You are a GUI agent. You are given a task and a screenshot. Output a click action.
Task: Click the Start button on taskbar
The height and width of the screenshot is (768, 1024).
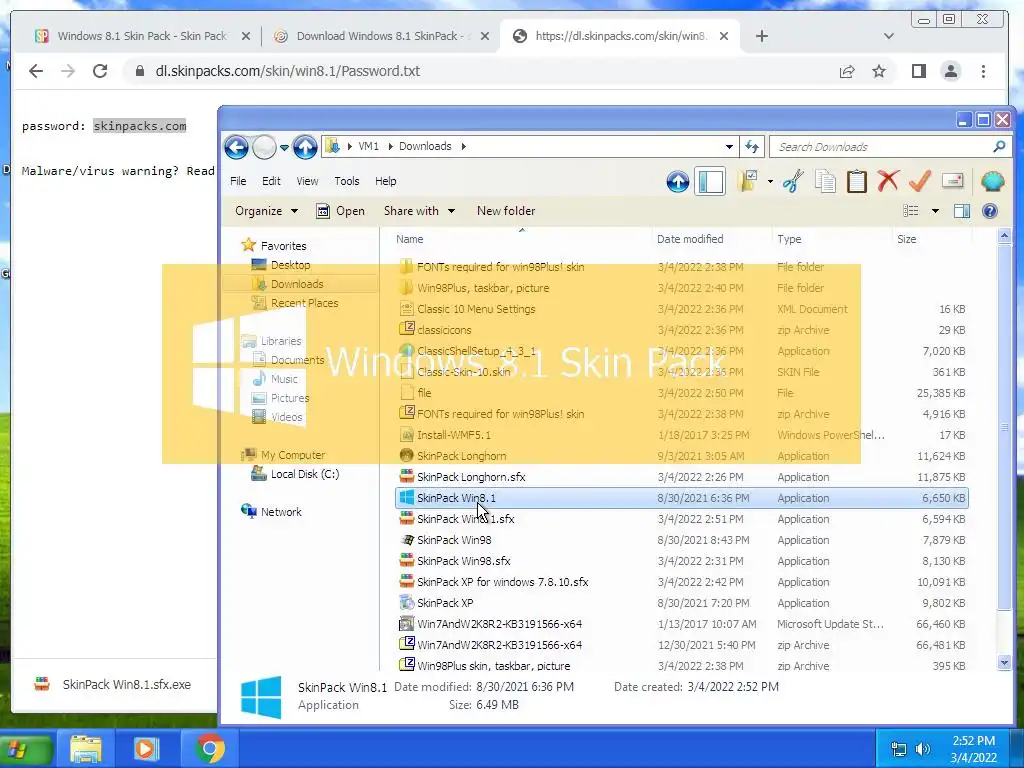coord(25,749)
